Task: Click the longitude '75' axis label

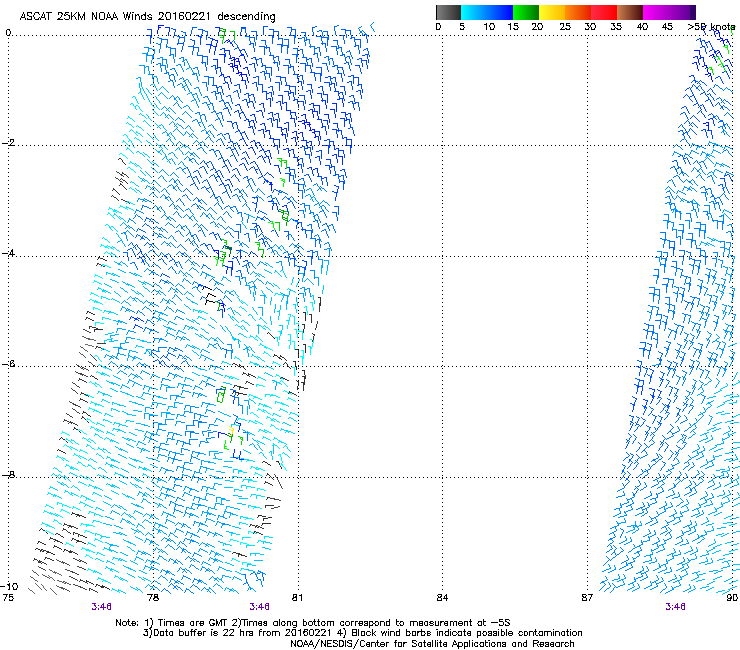Action: [8, 598]
